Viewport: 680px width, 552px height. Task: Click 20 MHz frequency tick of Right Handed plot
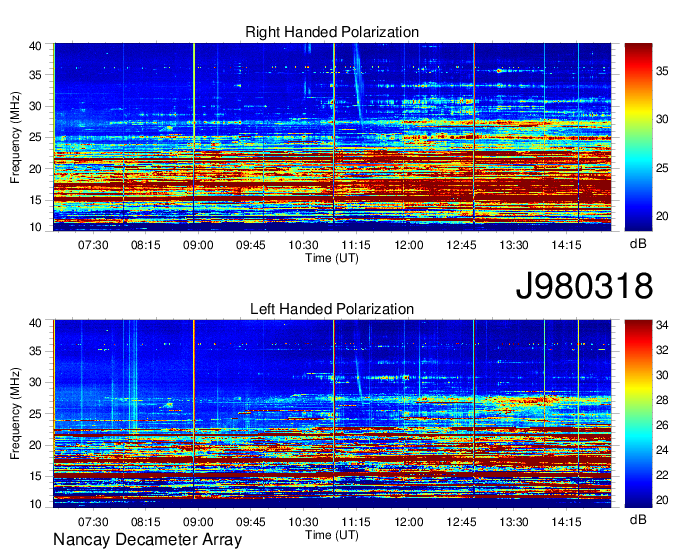[x=35, y=169]
